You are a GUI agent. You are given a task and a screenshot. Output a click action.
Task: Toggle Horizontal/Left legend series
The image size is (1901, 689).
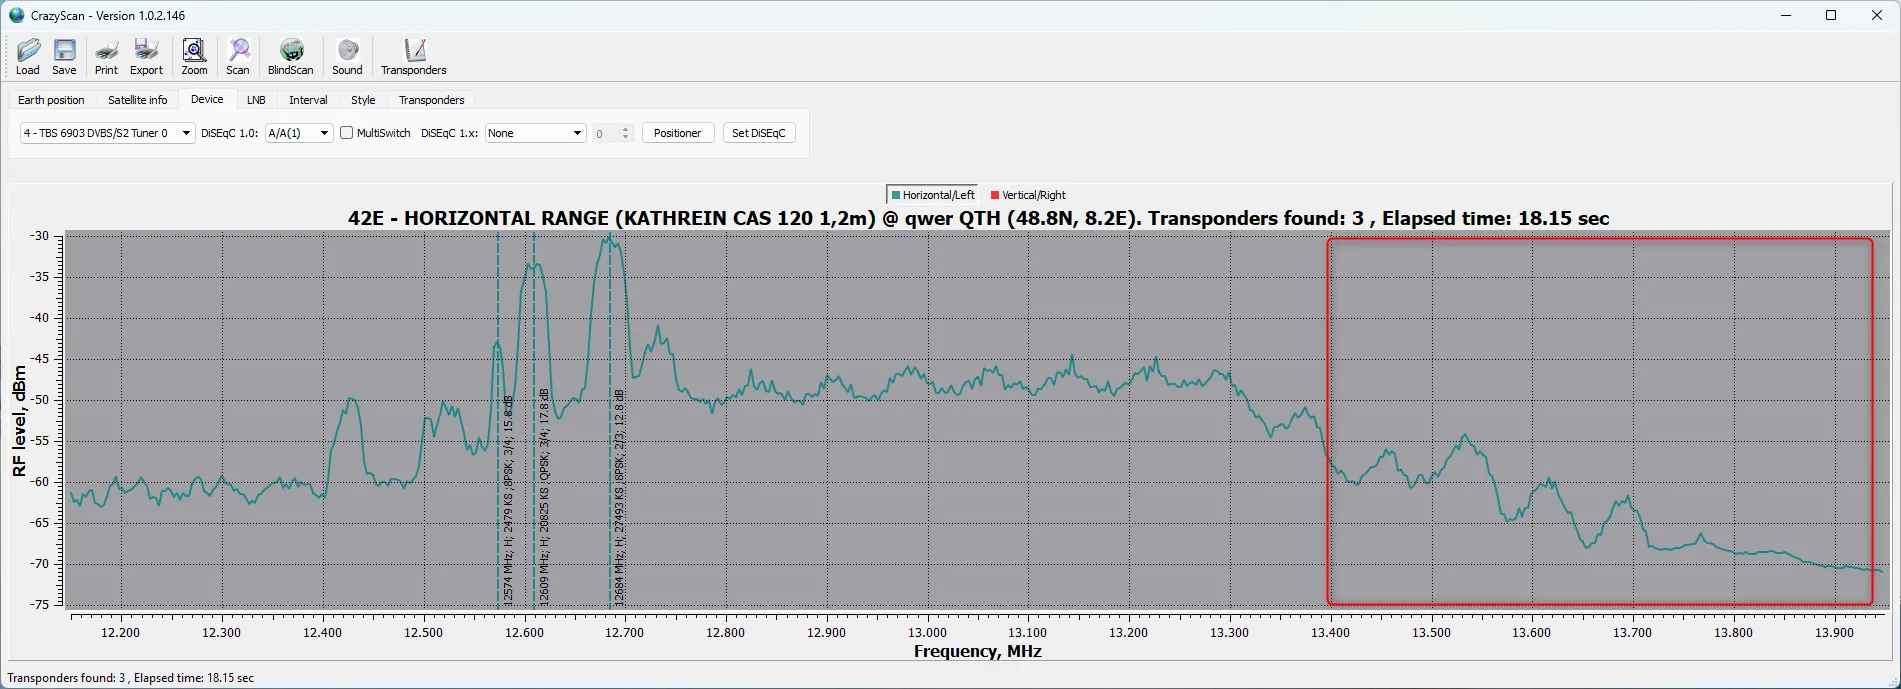[932, 195]
